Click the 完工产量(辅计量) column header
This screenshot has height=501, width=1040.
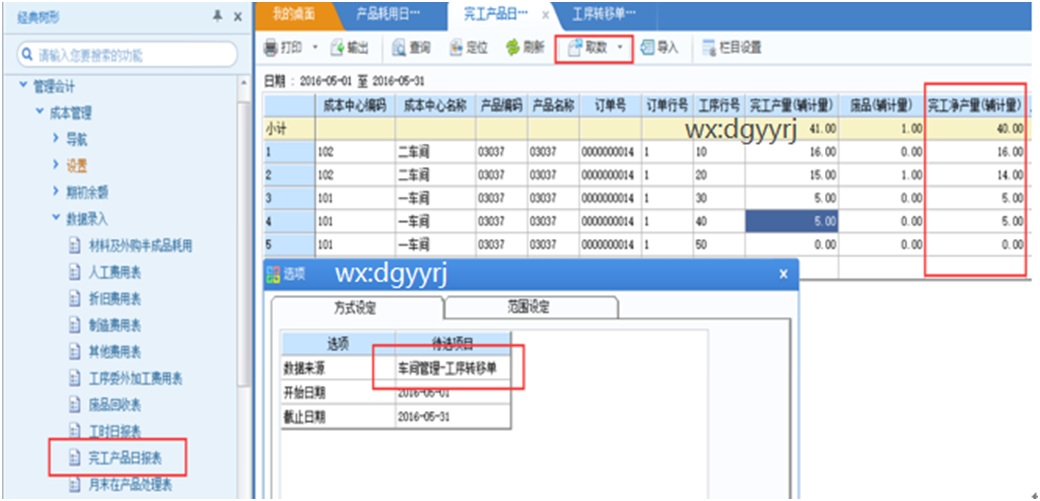point(791,106)
